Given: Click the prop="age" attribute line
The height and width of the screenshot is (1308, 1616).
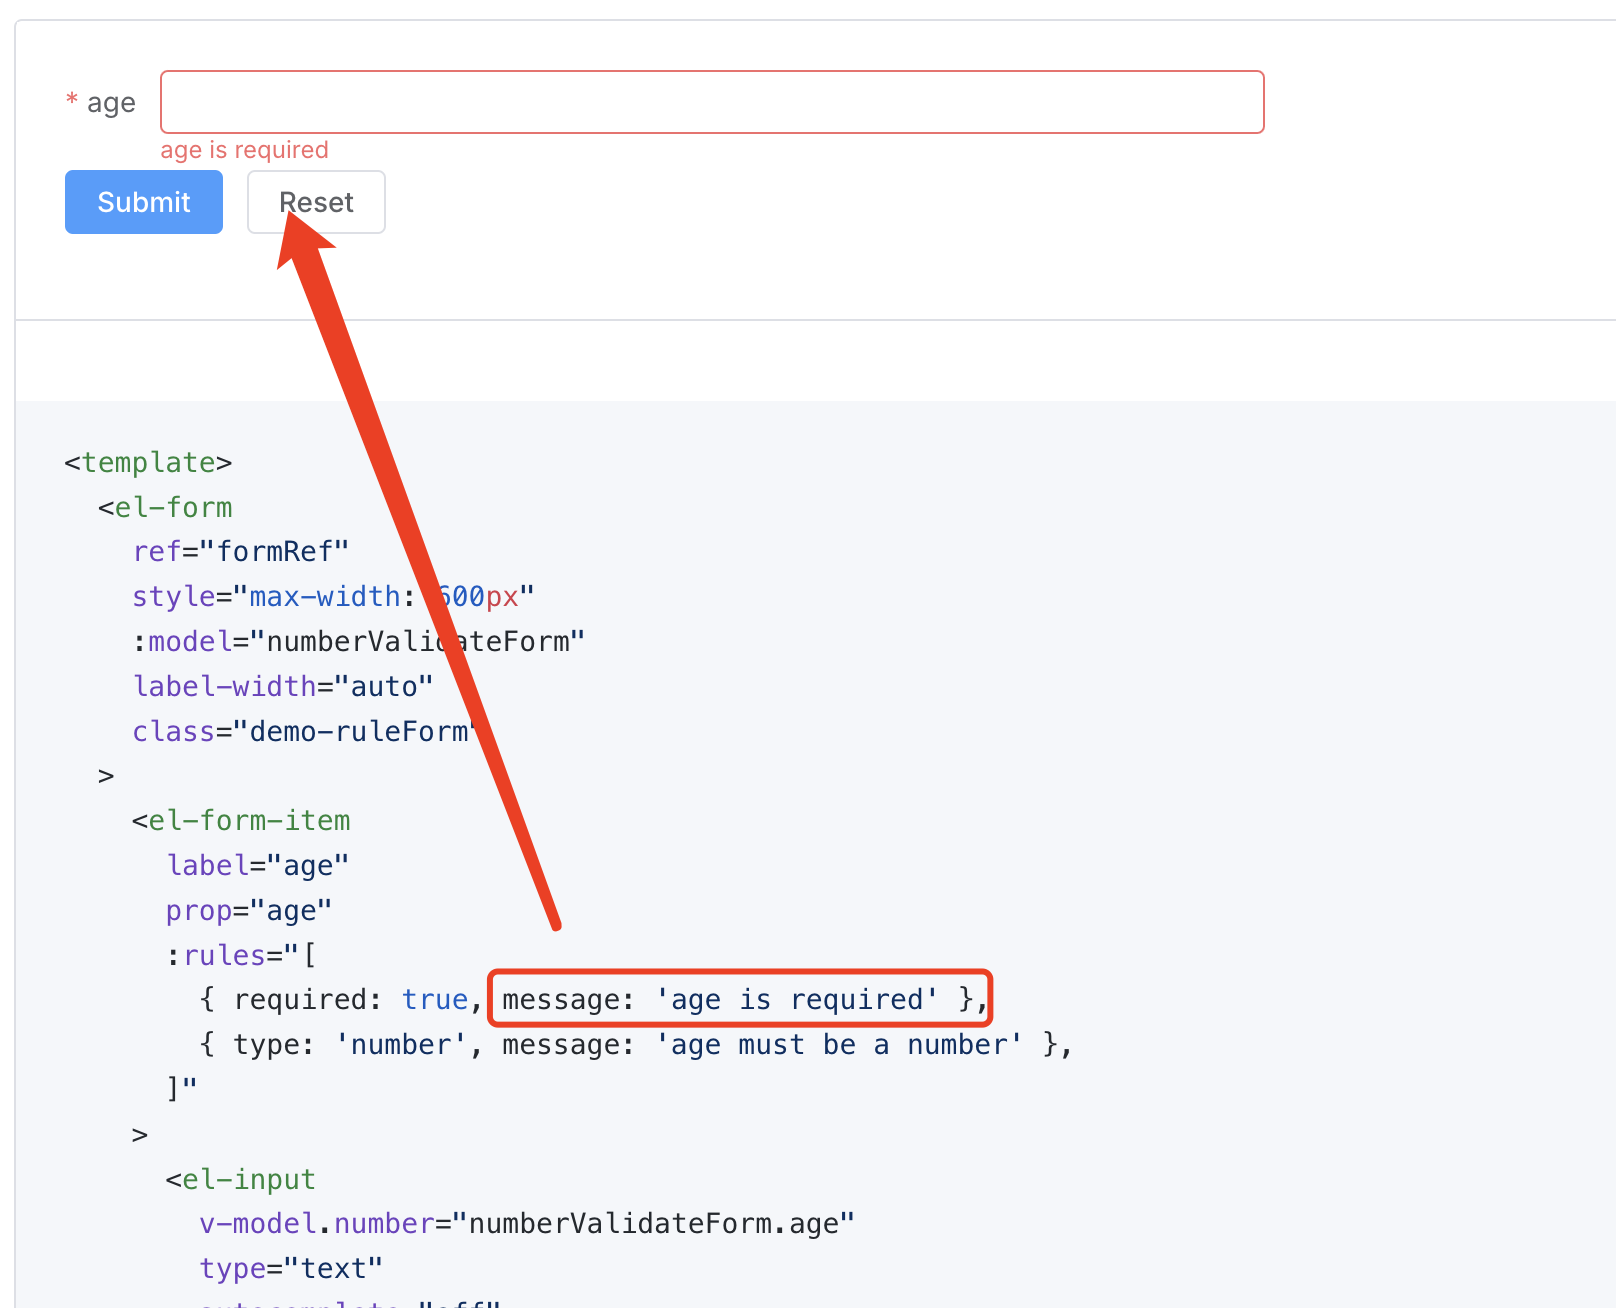Looking at the screenshot, I should 249,911.
